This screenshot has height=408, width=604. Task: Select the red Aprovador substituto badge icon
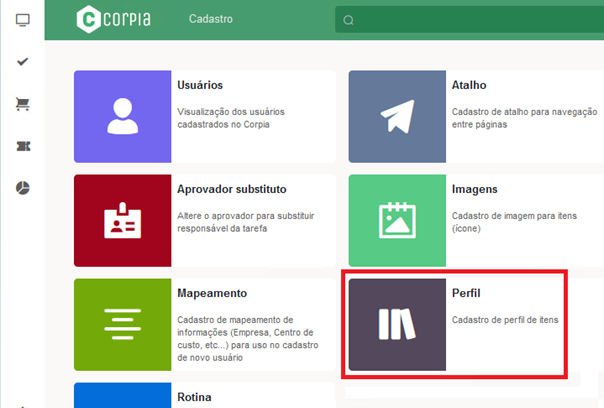[x=124, y=221]
